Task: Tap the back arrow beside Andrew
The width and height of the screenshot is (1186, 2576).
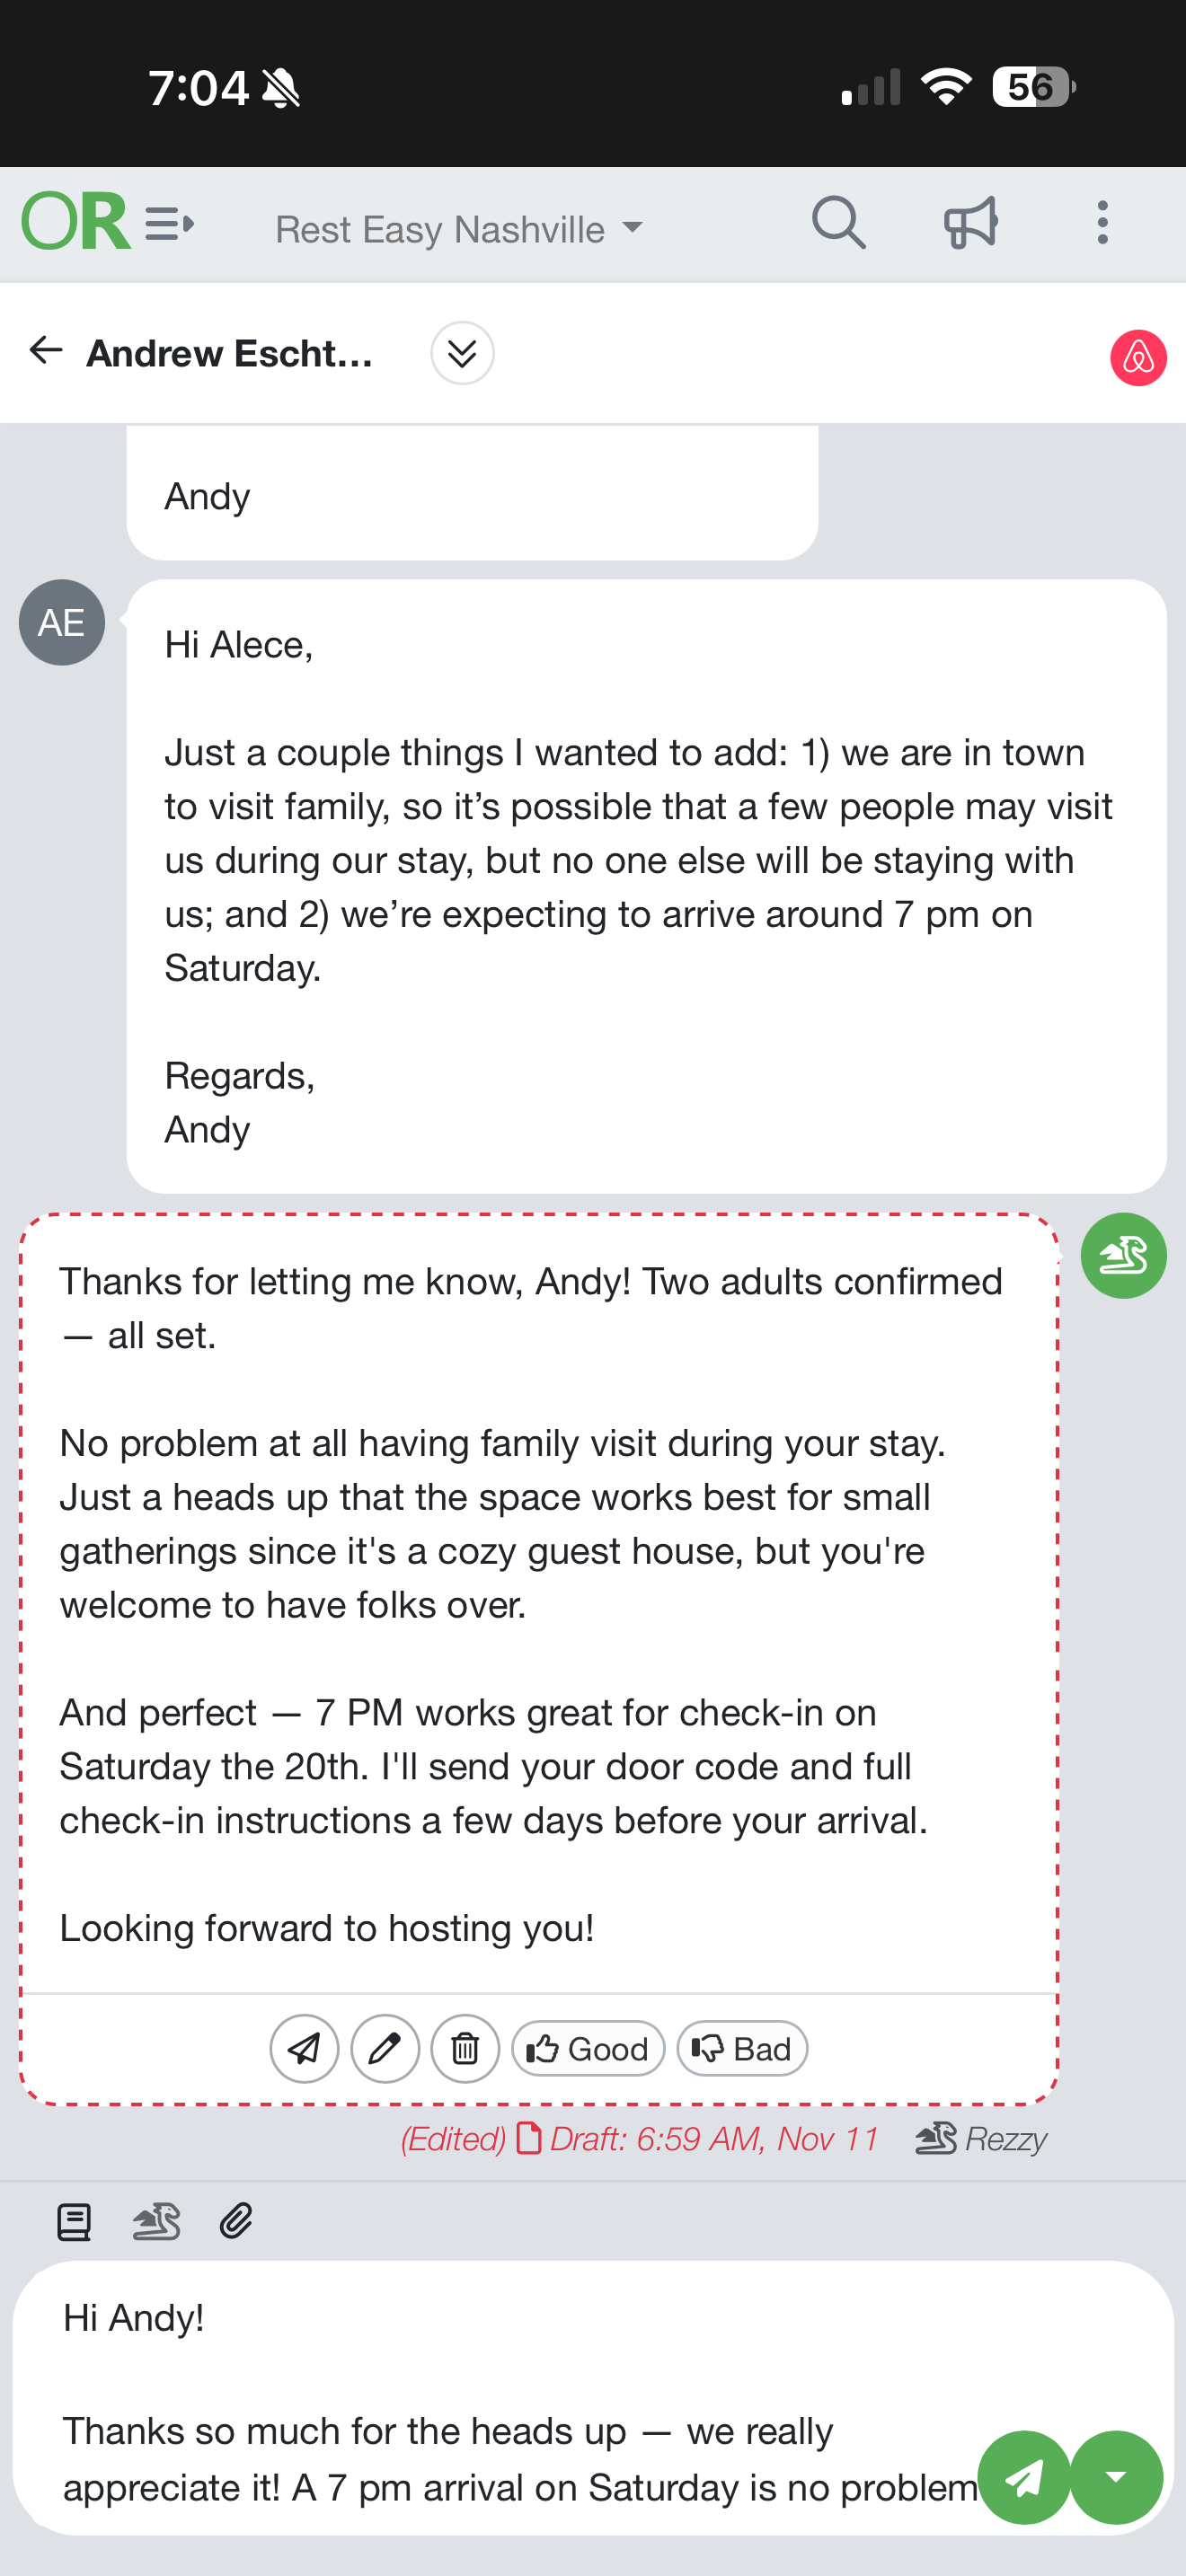Action: [x=46, y=351]
